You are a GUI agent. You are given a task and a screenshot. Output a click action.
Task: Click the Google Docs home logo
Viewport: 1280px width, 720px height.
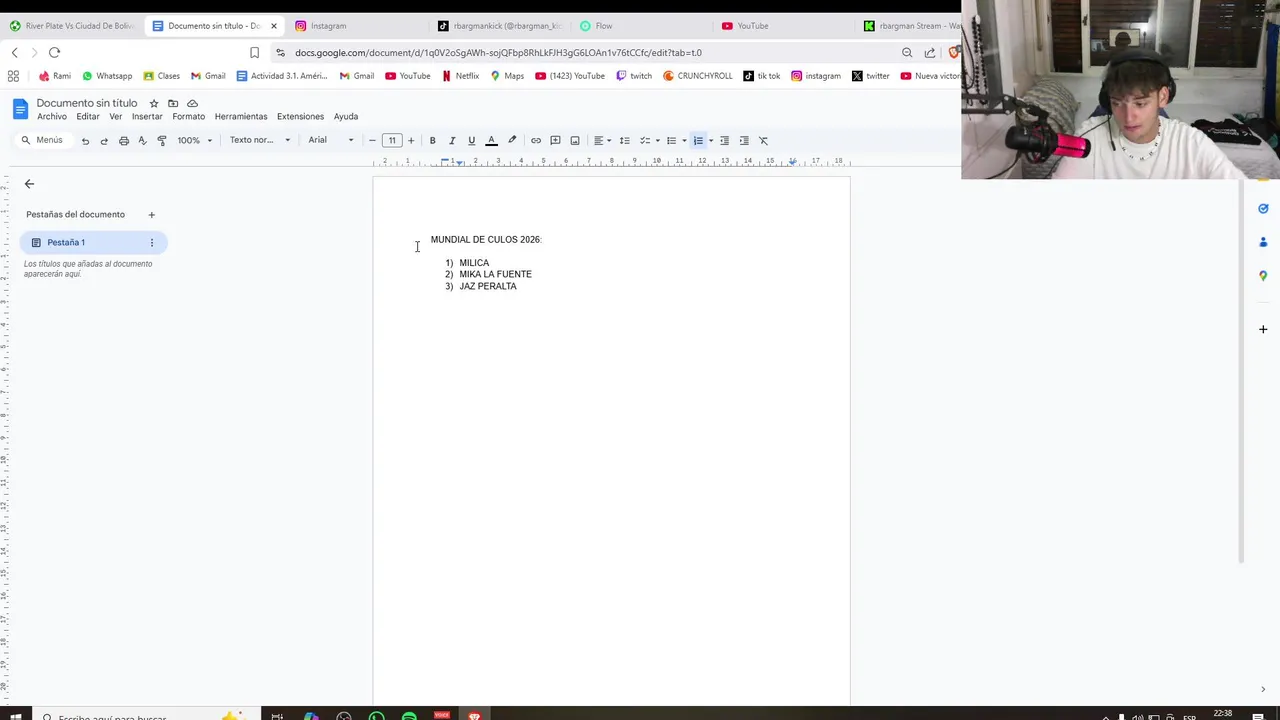(x=20, y=109)
